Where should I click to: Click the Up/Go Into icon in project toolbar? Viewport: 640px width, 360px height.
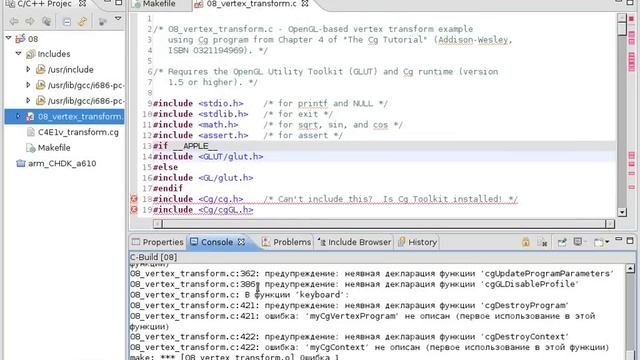(x=47, y=21)
